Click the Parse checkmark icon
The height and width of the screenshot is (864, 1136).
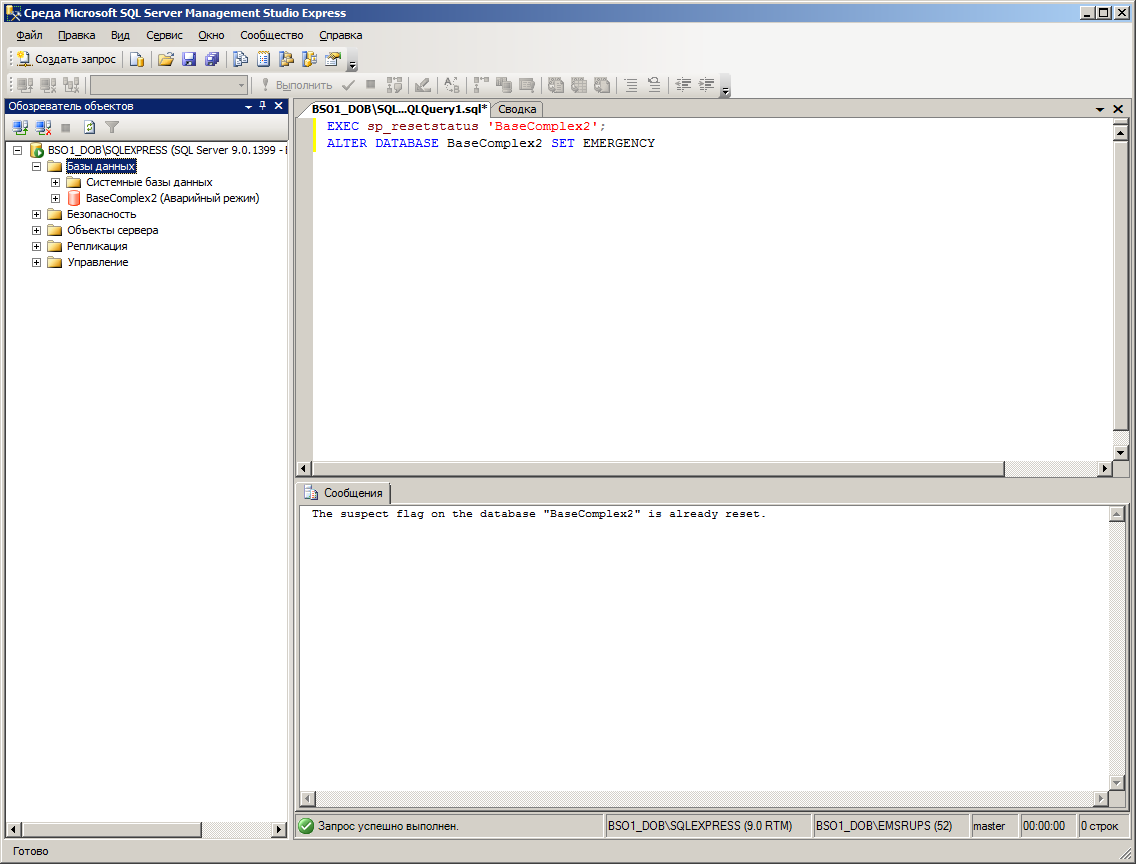(348, 85)
